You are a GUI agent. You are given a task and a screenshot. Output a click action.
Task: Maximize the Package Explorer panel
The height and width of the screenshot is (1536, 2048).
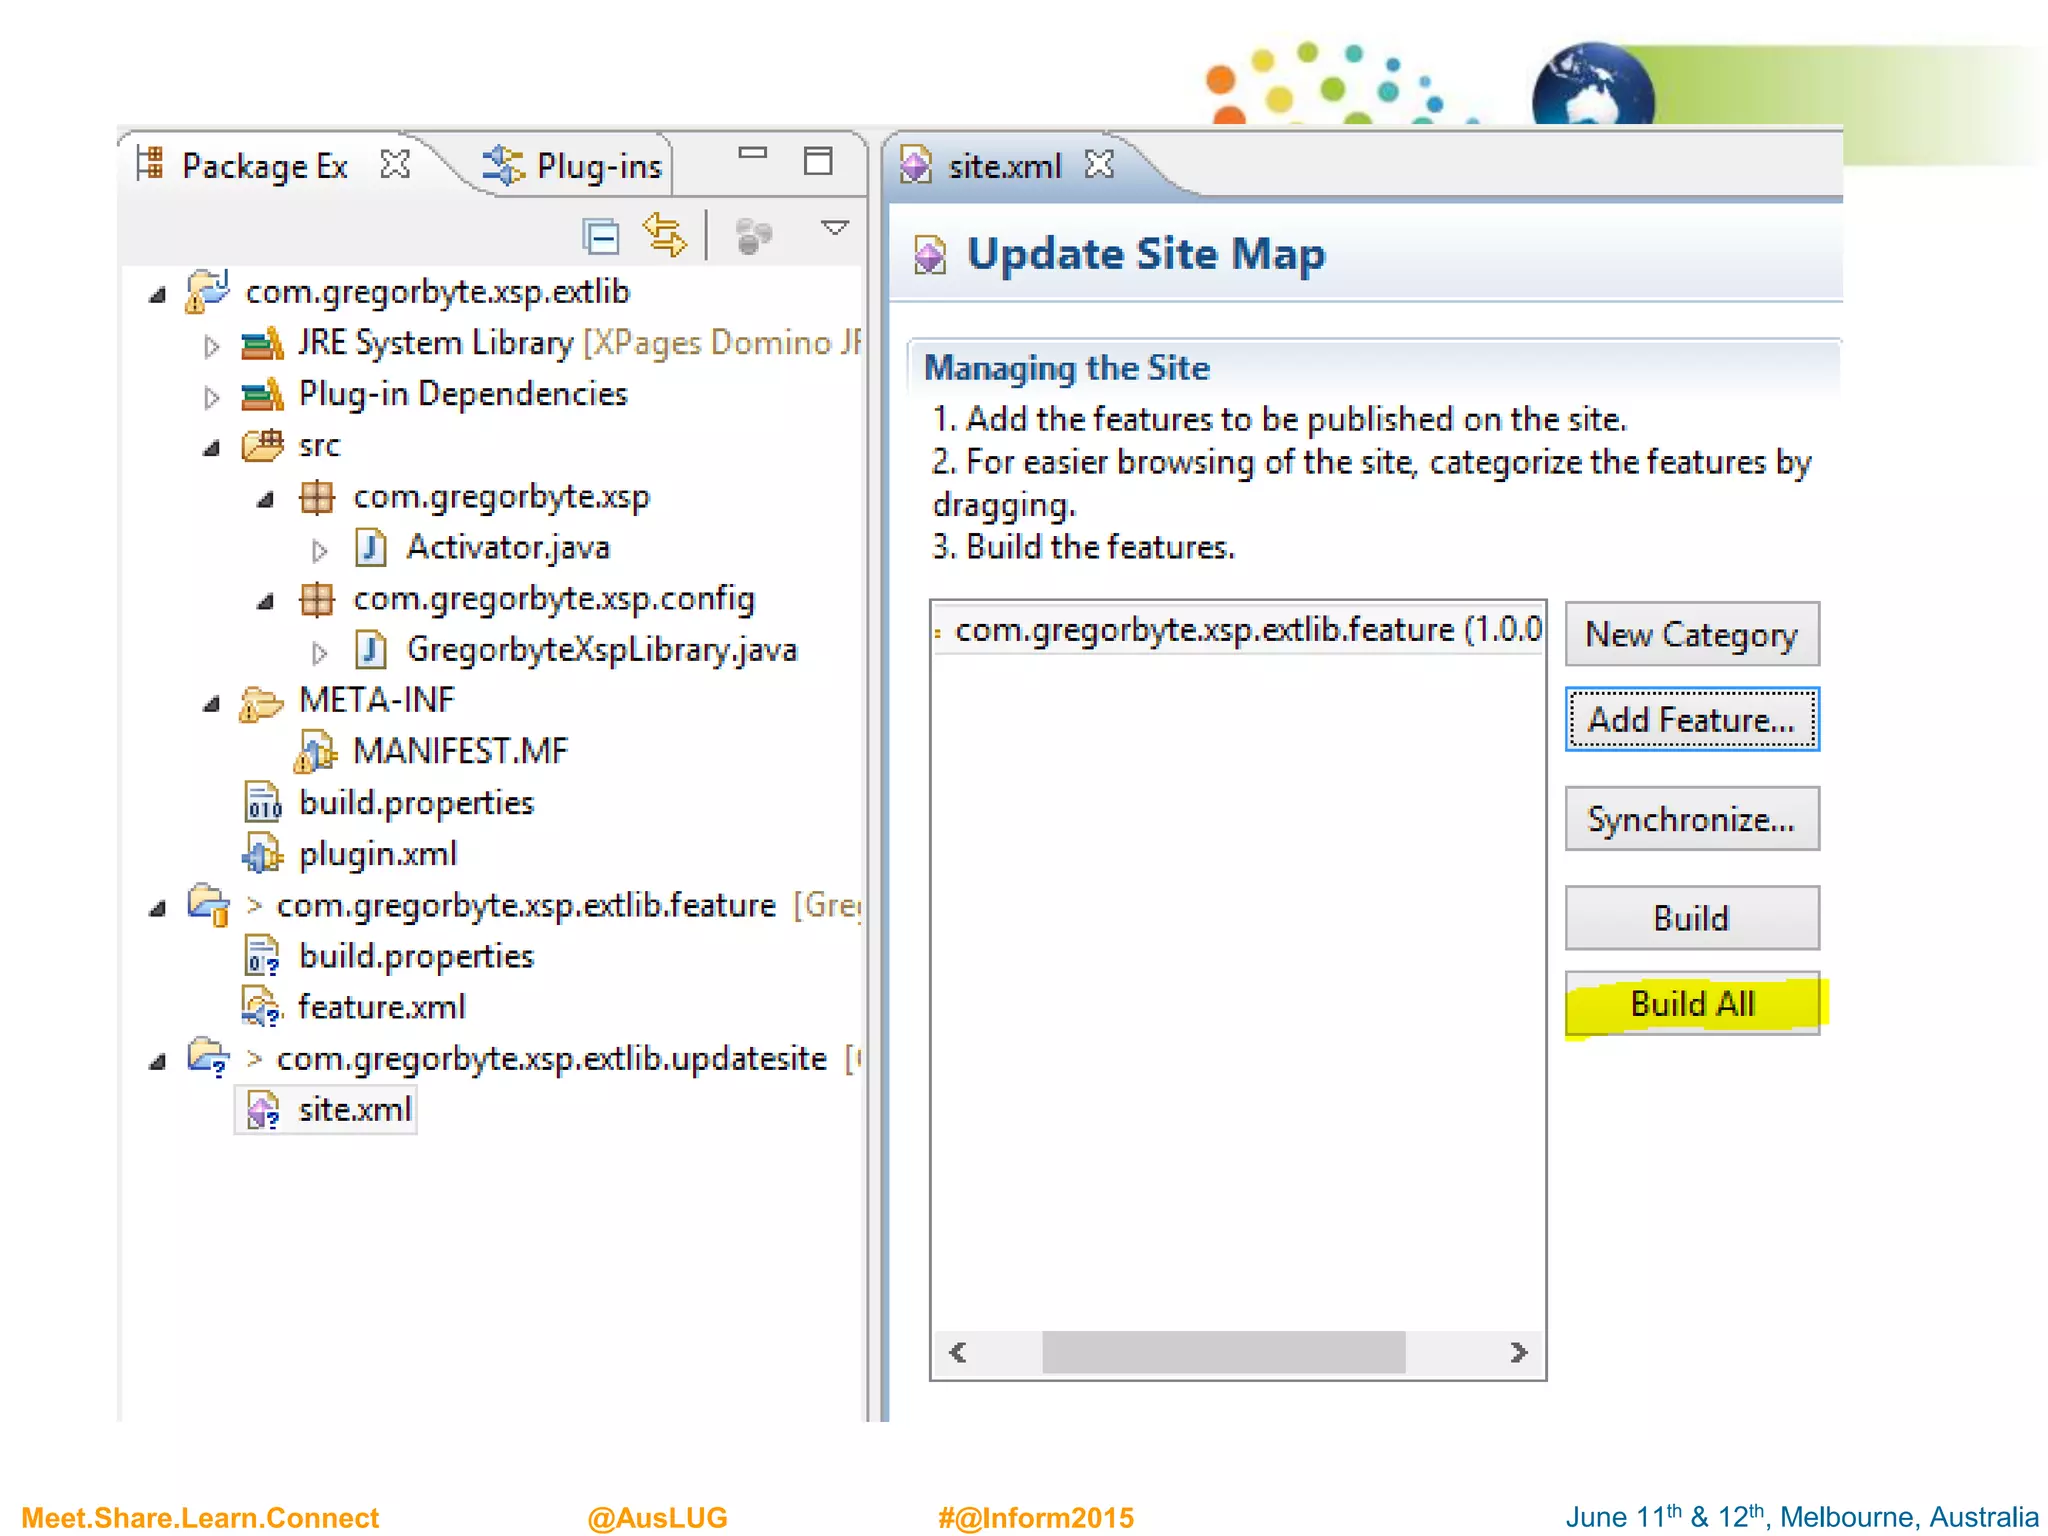tap(818, 161)
